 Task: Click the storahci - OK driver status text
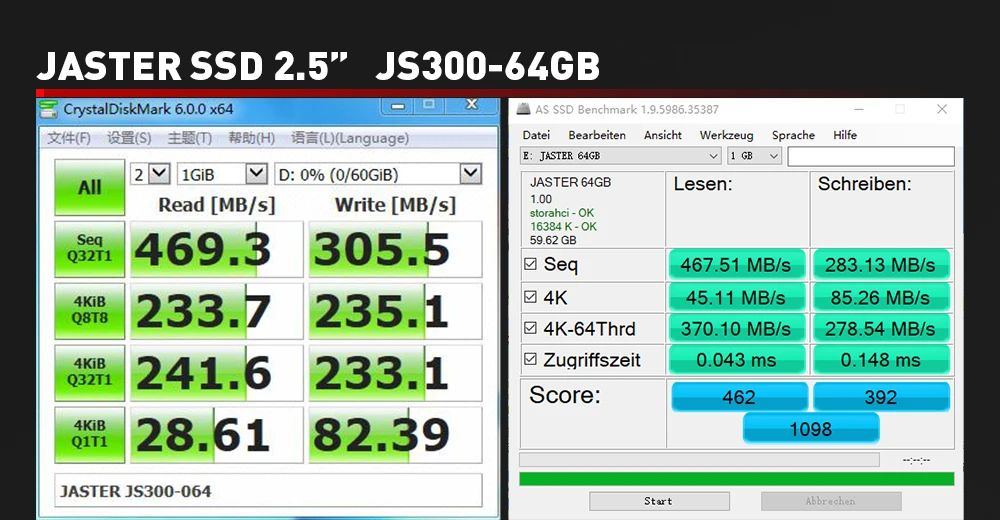tap(562, 213)
